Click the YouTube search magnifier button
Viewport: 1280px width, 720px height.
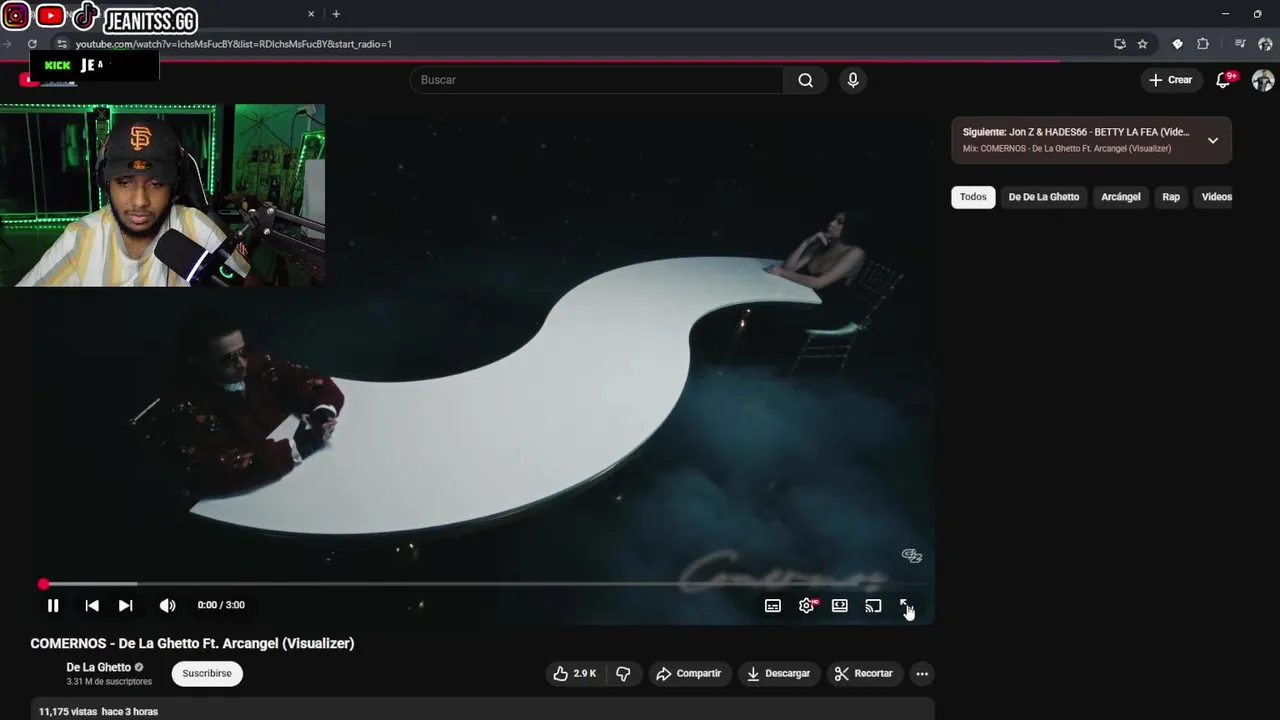click(x=805, y=80)
